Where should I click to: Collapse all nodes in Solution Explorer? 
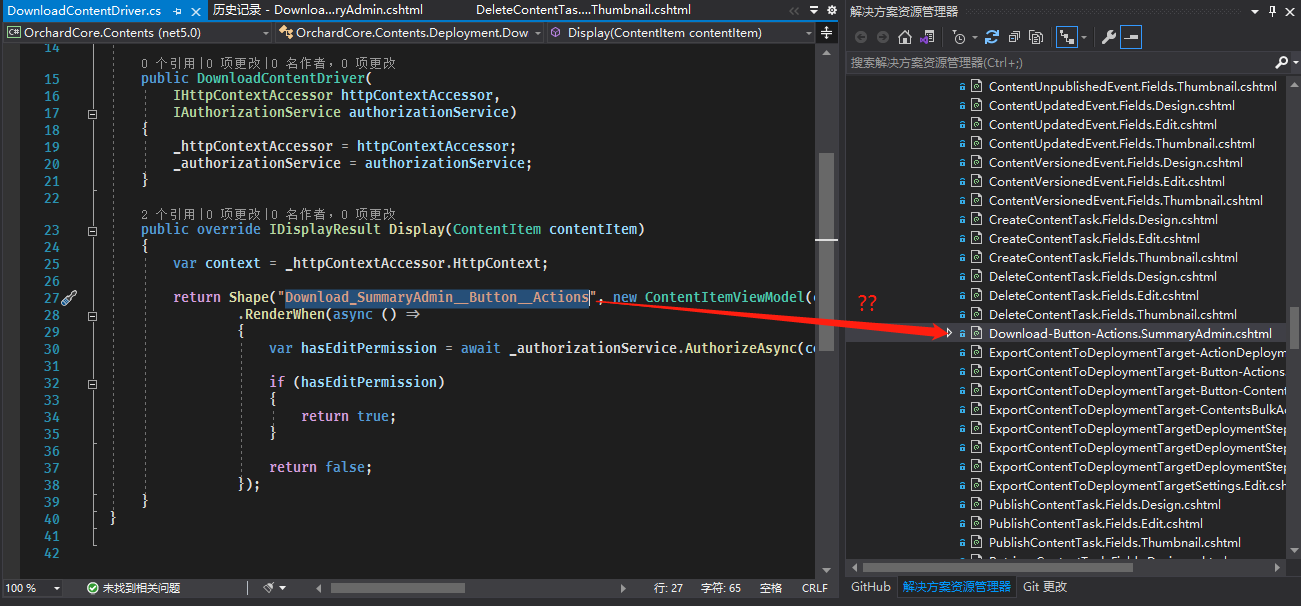(x=1014, y=37)
